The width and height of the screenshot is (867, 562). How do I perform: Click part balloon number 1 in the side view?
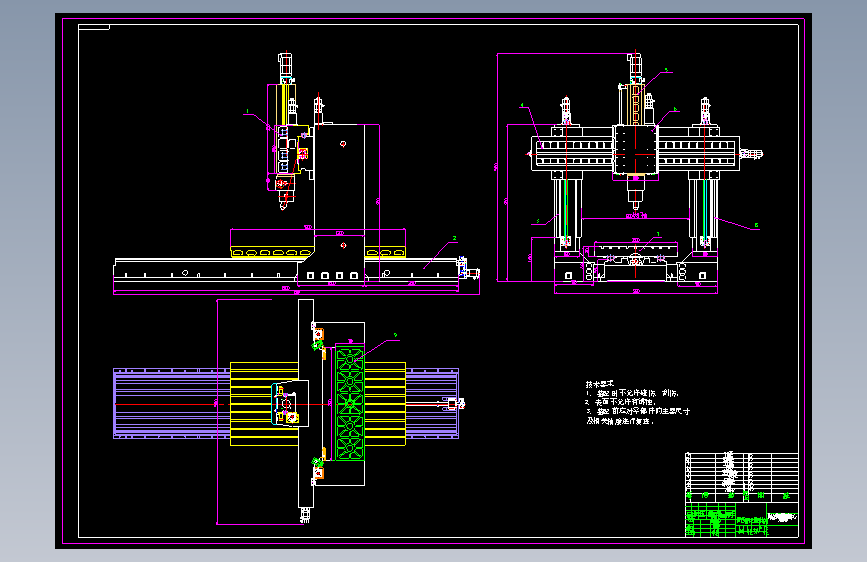pos(247,111)
